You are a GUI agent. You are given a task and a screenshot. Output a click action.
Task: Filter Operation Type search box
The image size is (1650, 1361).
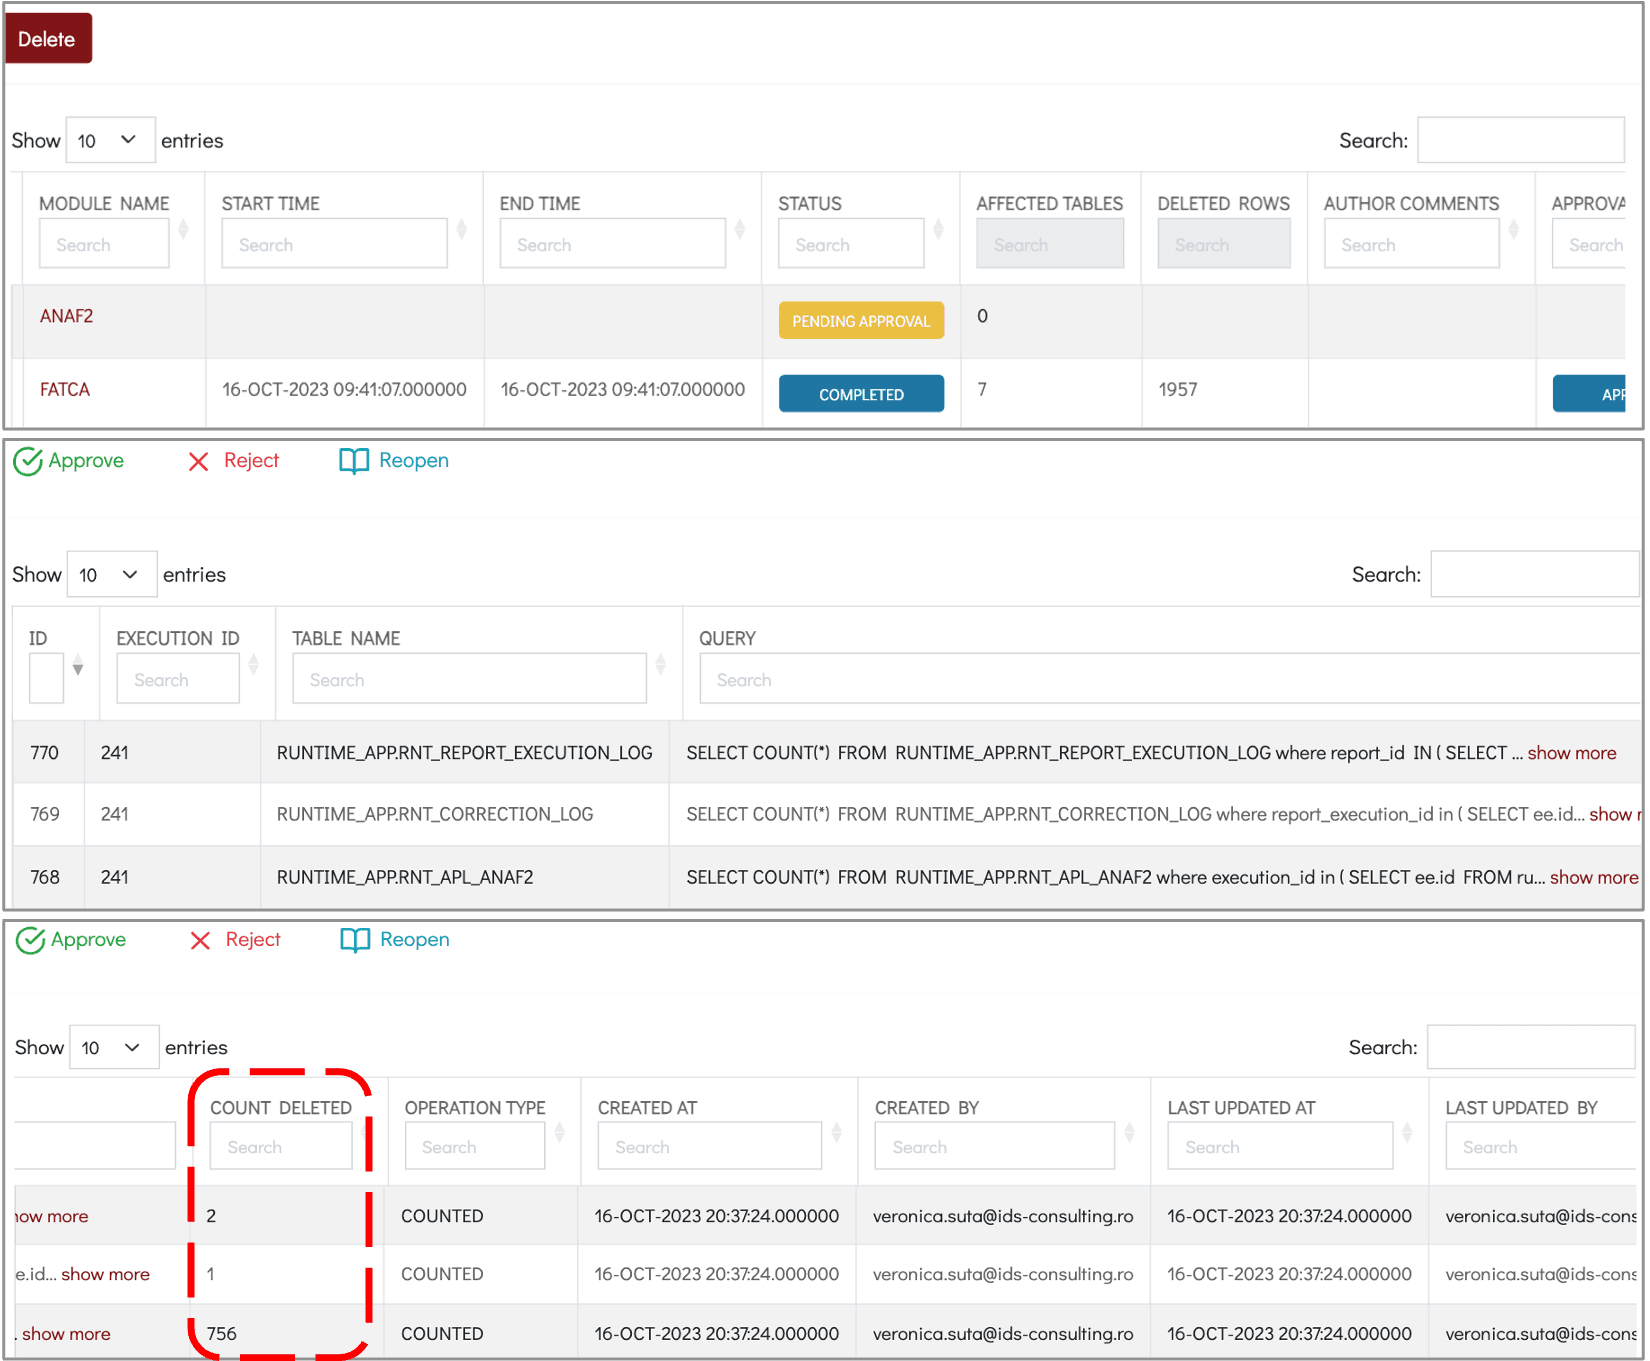point(475,1146)
